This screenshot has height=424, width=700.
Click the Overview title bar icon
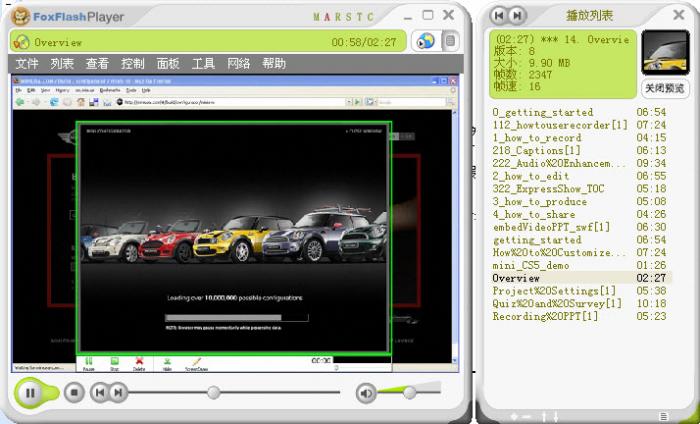[21, 42]
